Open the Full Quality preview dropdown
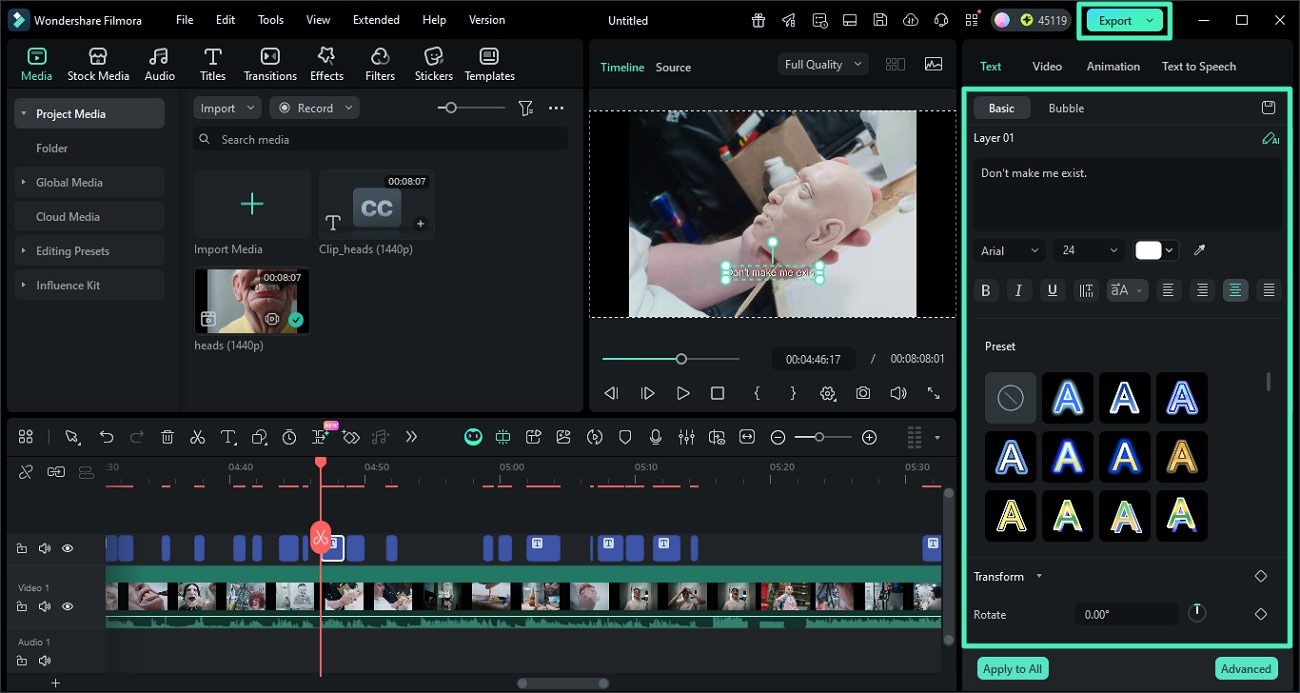1300x693 pixels. [x=821, y=64]
